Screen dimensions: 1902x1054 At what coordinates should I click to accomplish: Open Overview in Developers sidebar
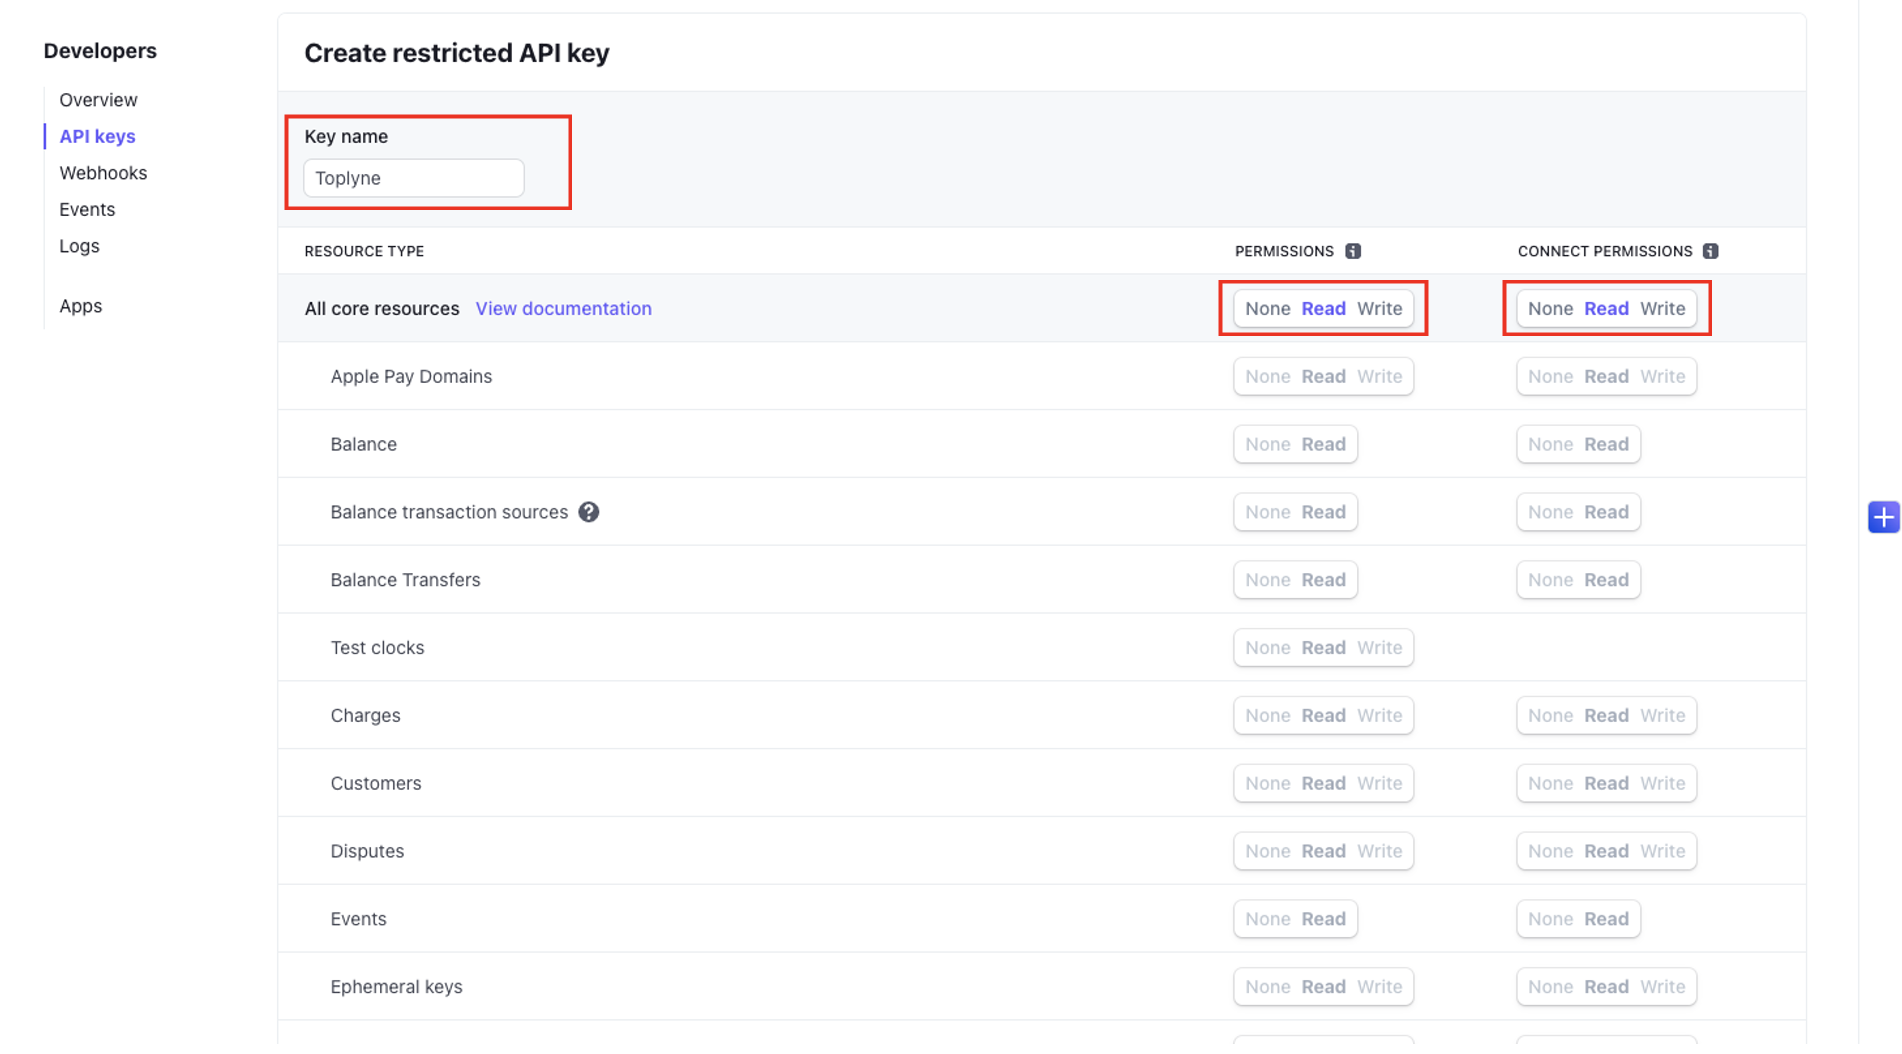point(98,100)
